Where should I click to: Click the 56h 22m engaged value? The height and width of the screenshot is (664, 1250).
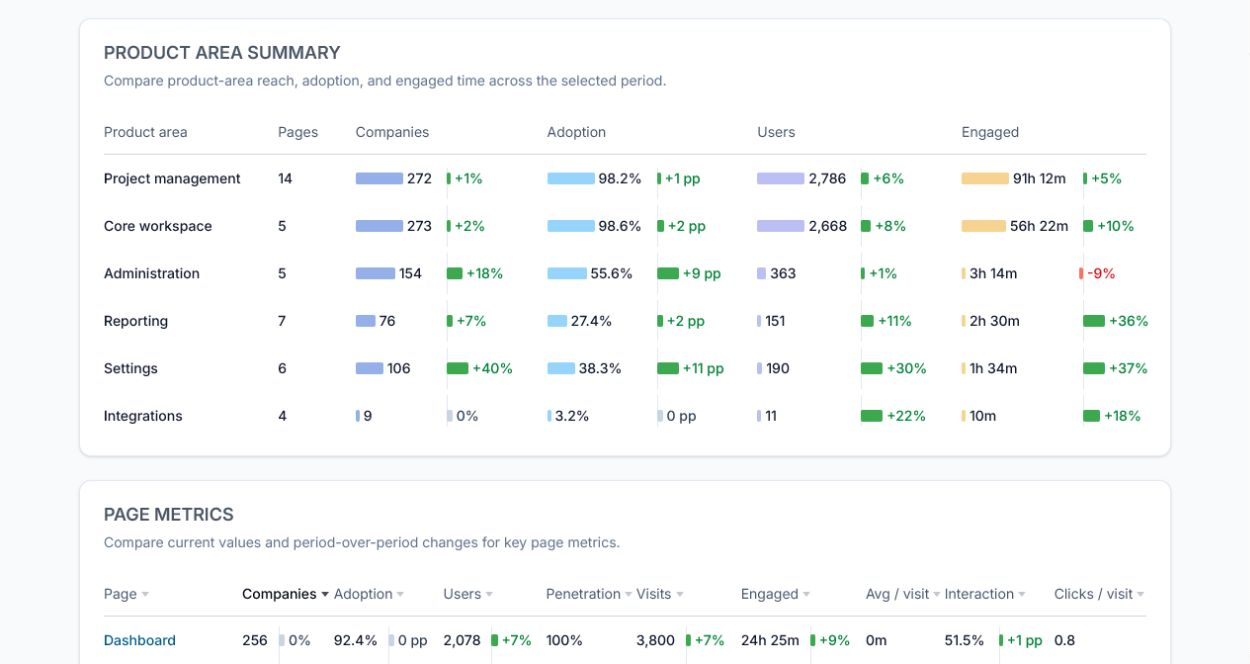point(1039,226)
